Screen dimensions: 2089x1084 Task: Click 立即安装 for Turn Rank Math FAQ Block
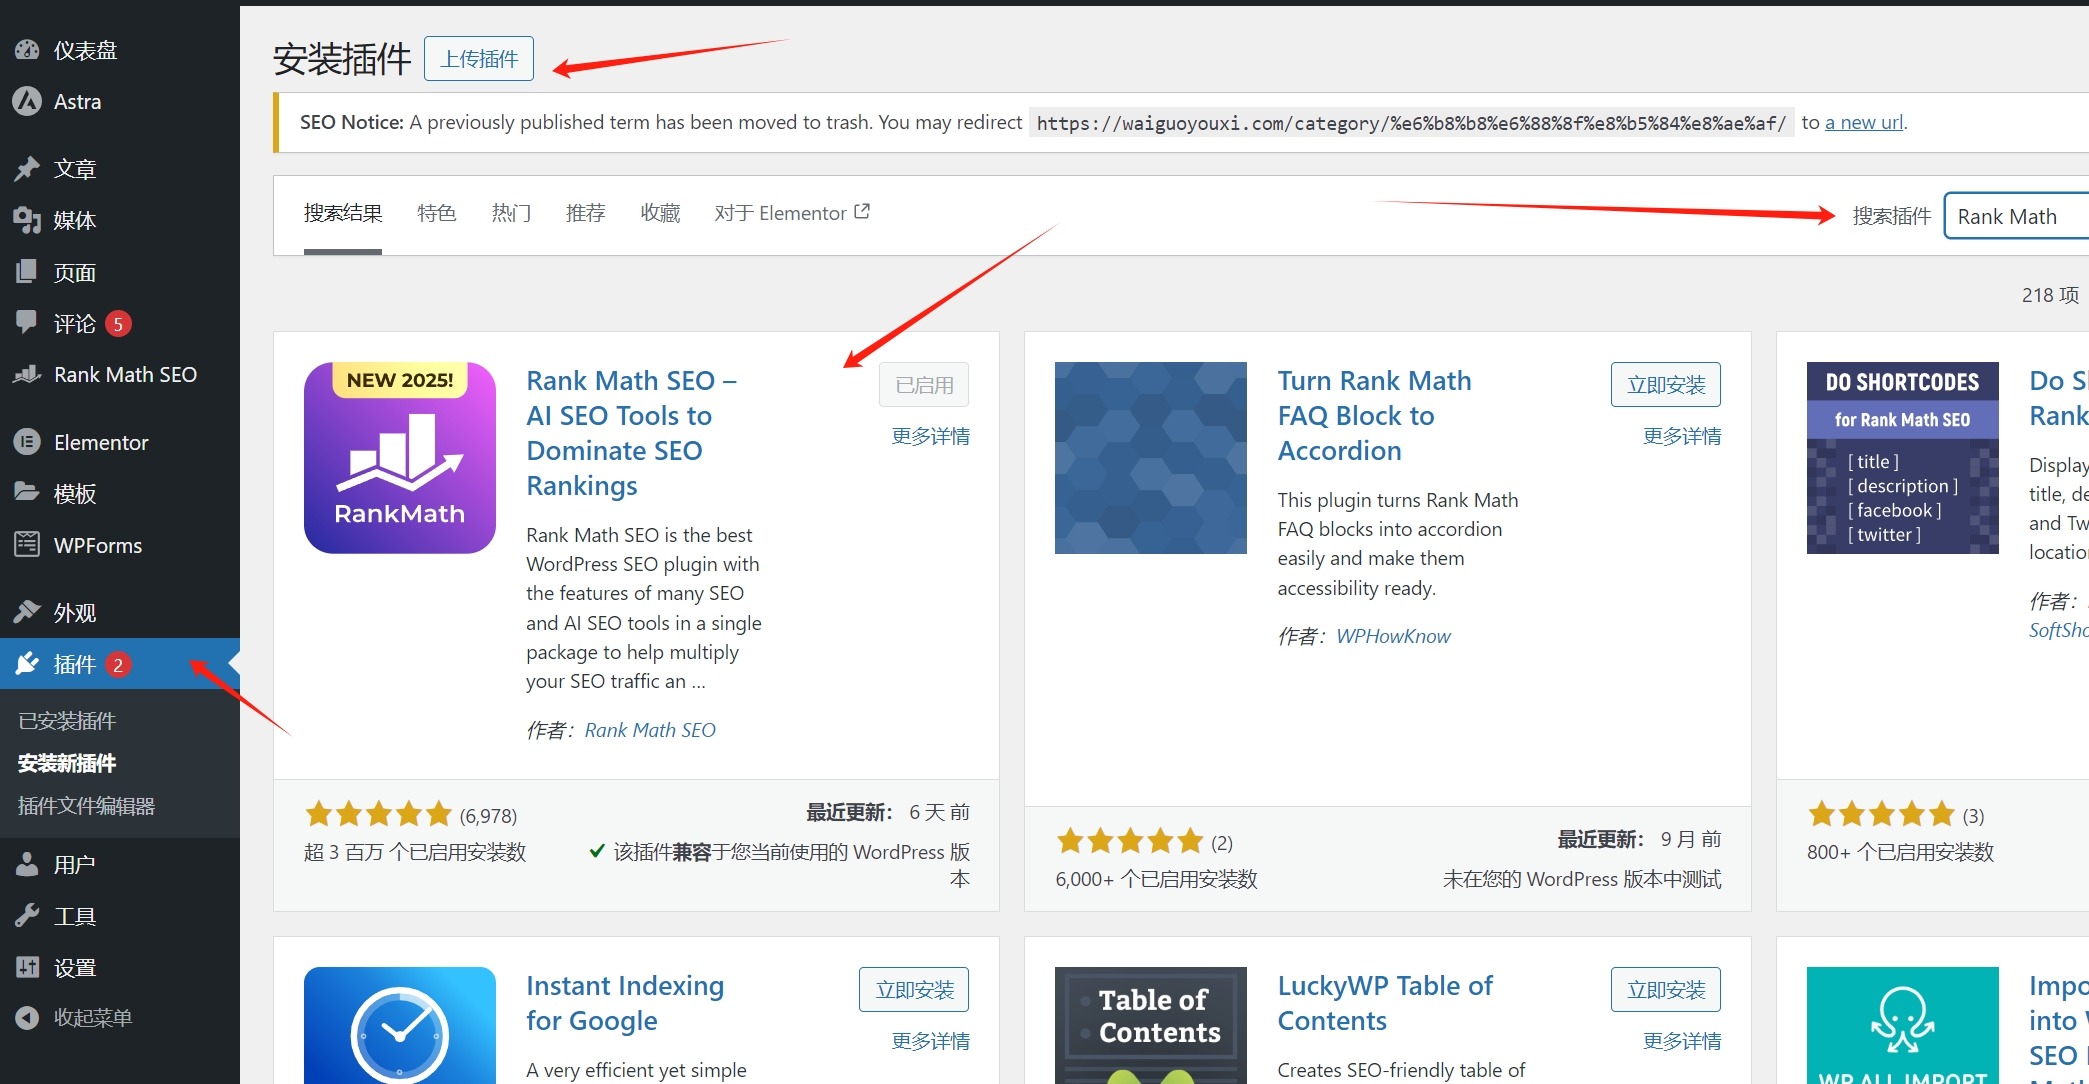1666,385
